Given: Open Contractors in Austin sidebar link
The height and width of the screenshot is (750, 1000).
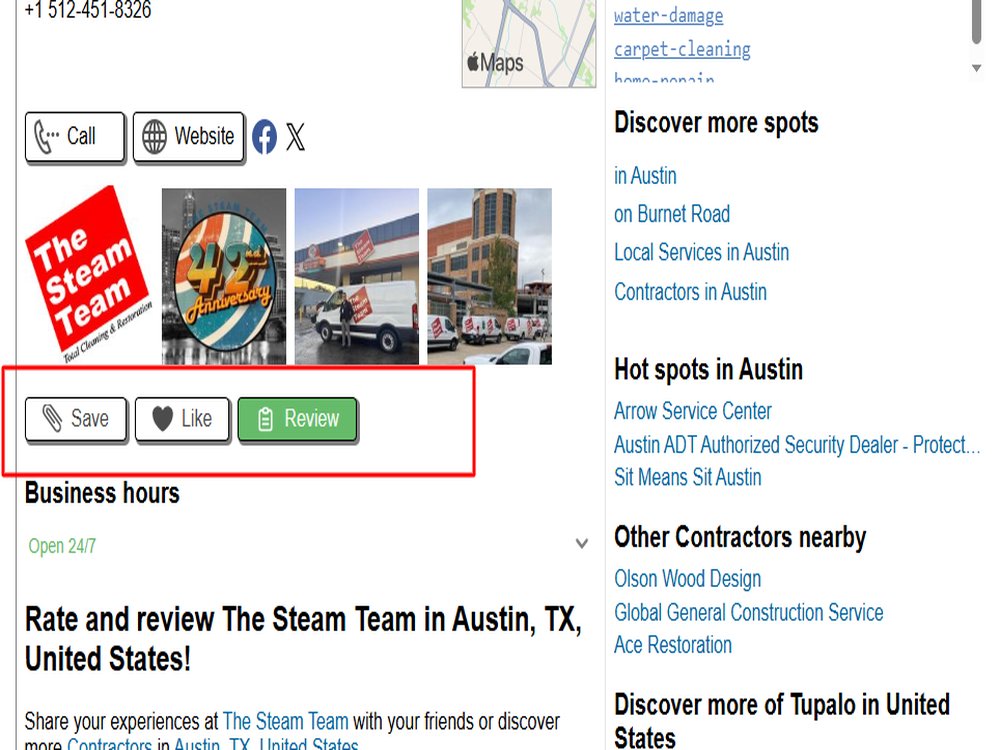Looking at the screenshot, I should click(690, 291).
